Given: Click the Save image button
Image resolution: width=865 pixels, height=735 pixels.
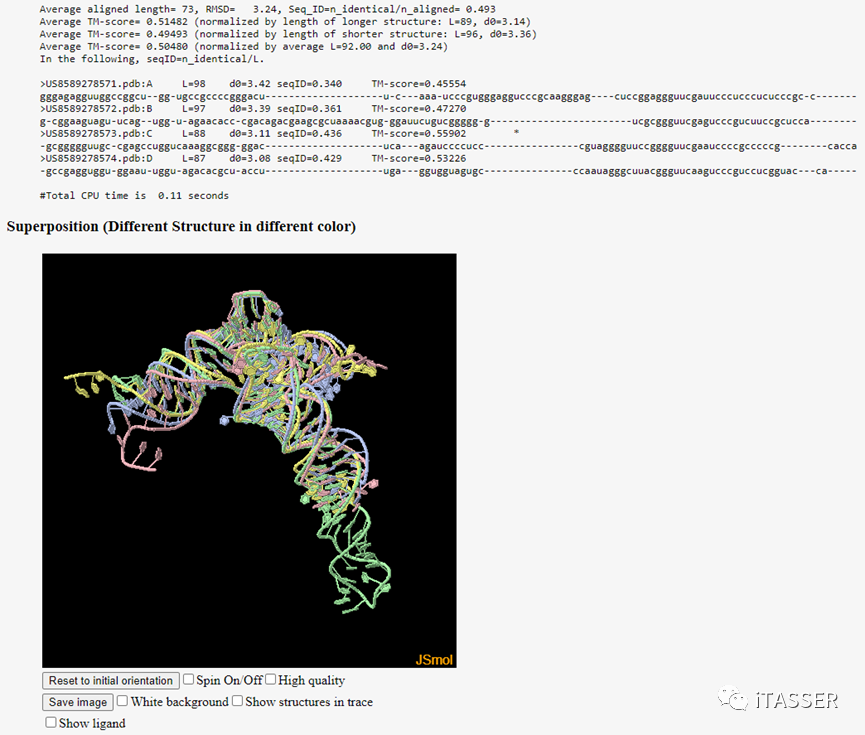Looking at the screenshot, I should coord(78,702).
